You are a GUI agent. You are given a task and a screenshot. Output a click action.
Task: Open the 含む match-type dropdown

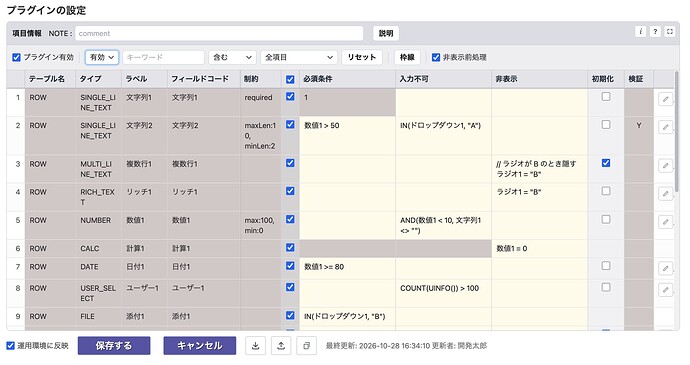coord(232,57)
